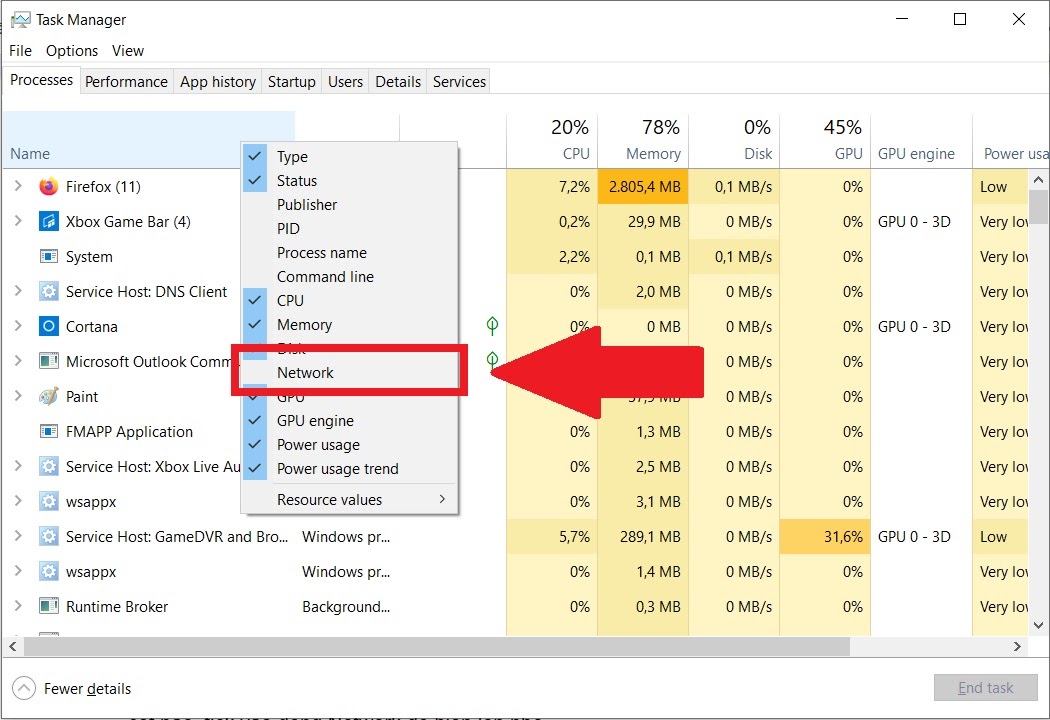Click the Xbox Game Bar process icon
The width and height of the screenshot is (1050, 720).
pos(48,222)
